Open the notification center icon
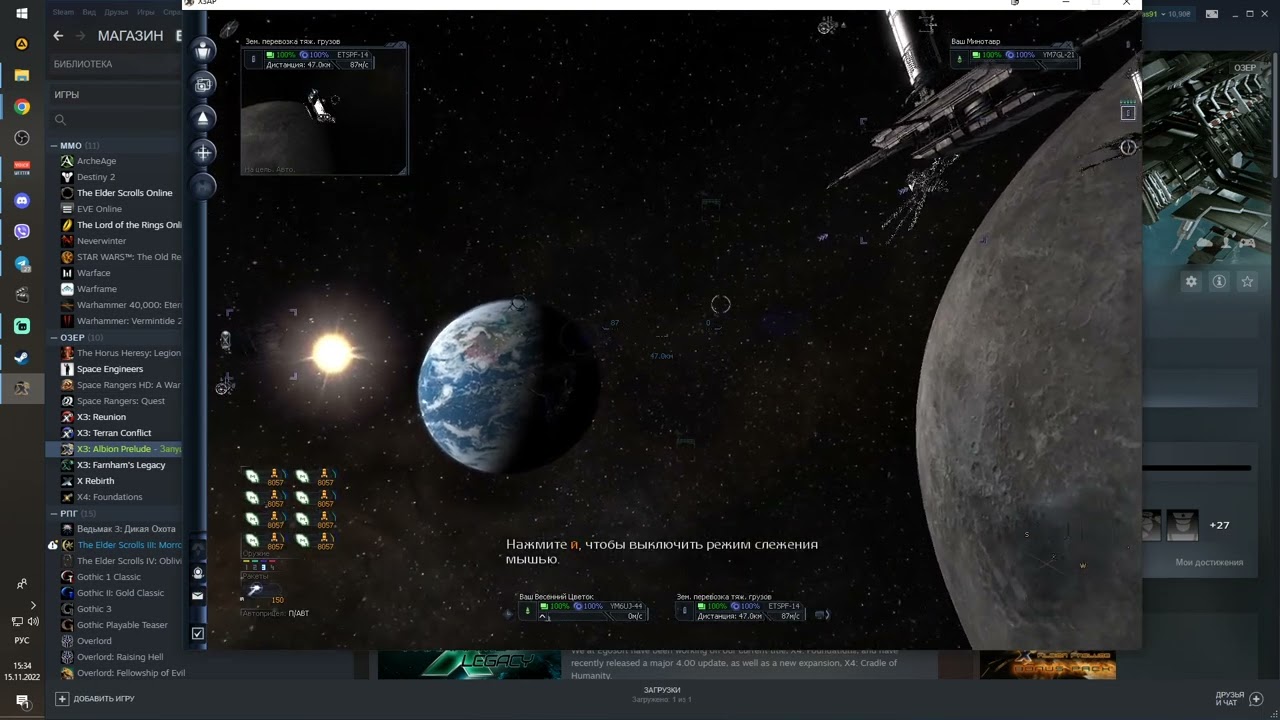 (x=22, y=704)
